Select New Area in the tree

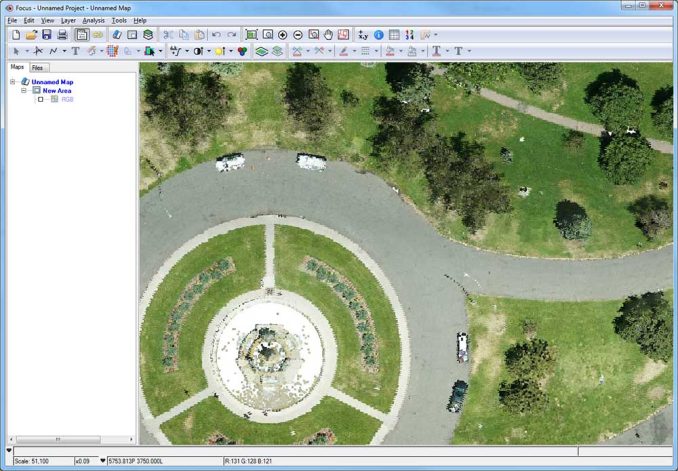pos(57,90)
